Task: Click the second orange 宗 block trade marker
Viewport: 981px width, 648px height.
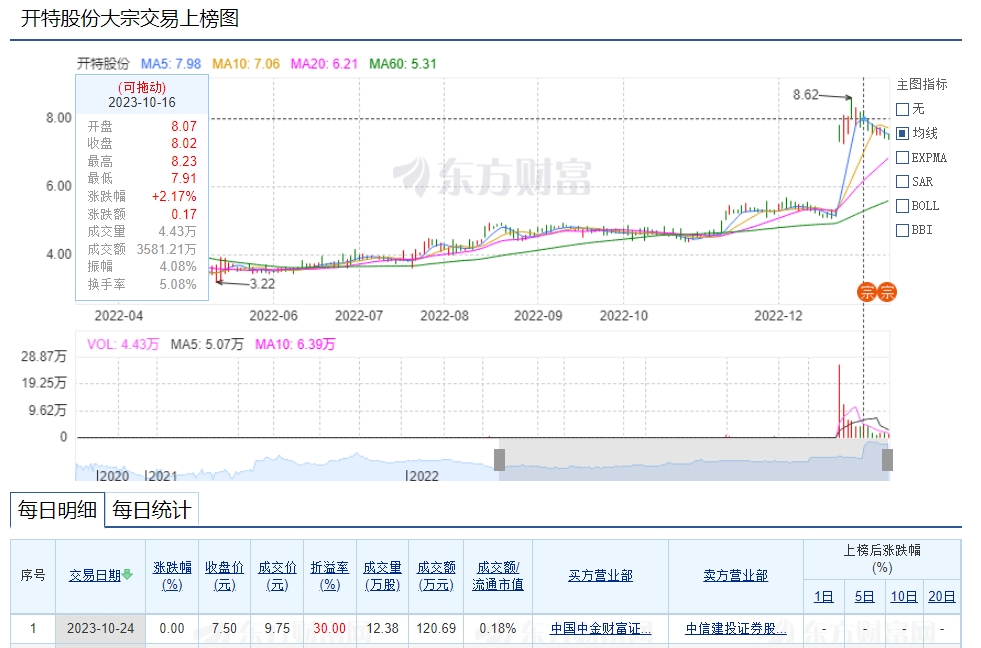Action: point(887,292)
